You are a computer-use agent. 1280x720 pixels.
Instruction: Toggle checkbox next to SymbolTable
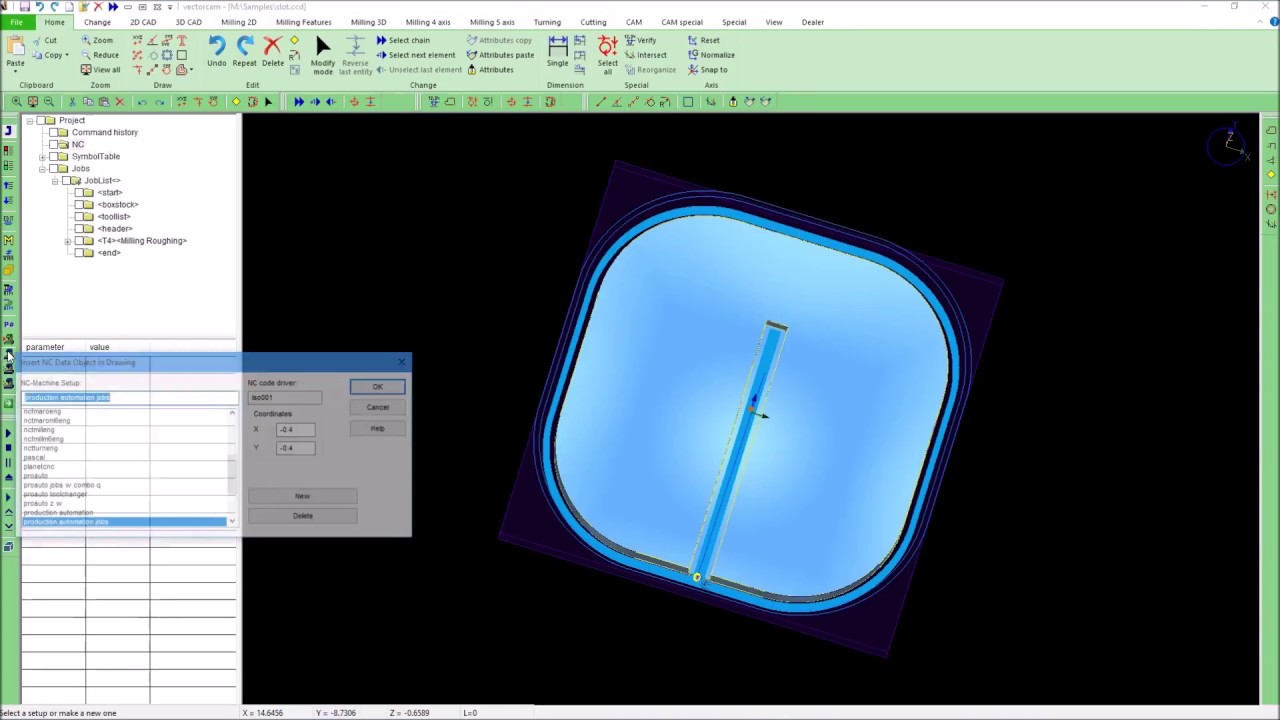pos(53,156)
